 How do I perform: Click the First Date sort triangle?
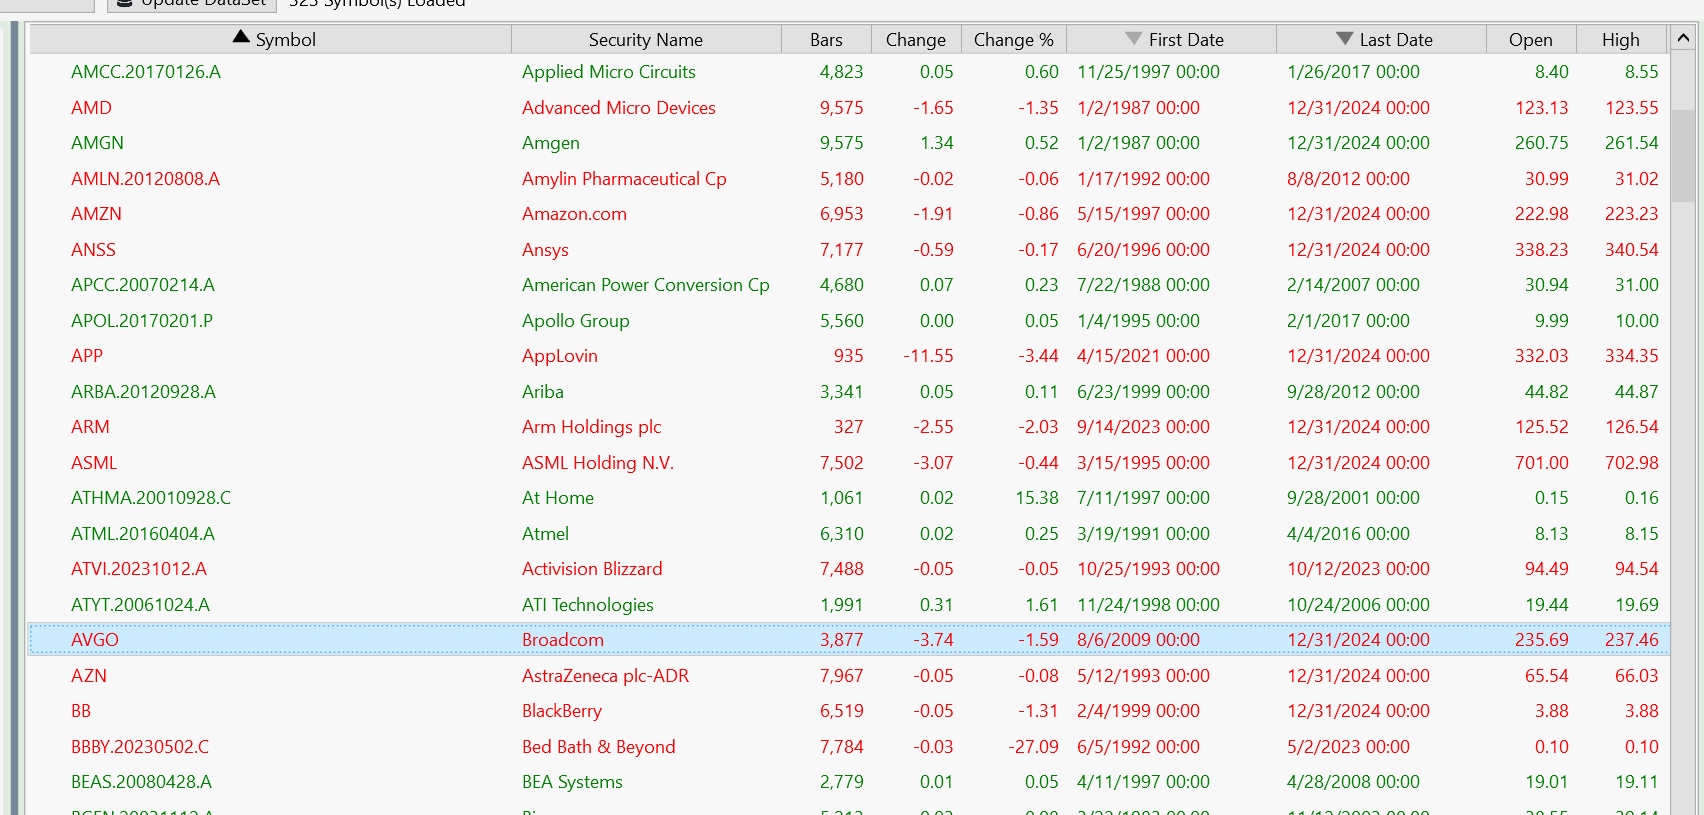(1133, 39)
